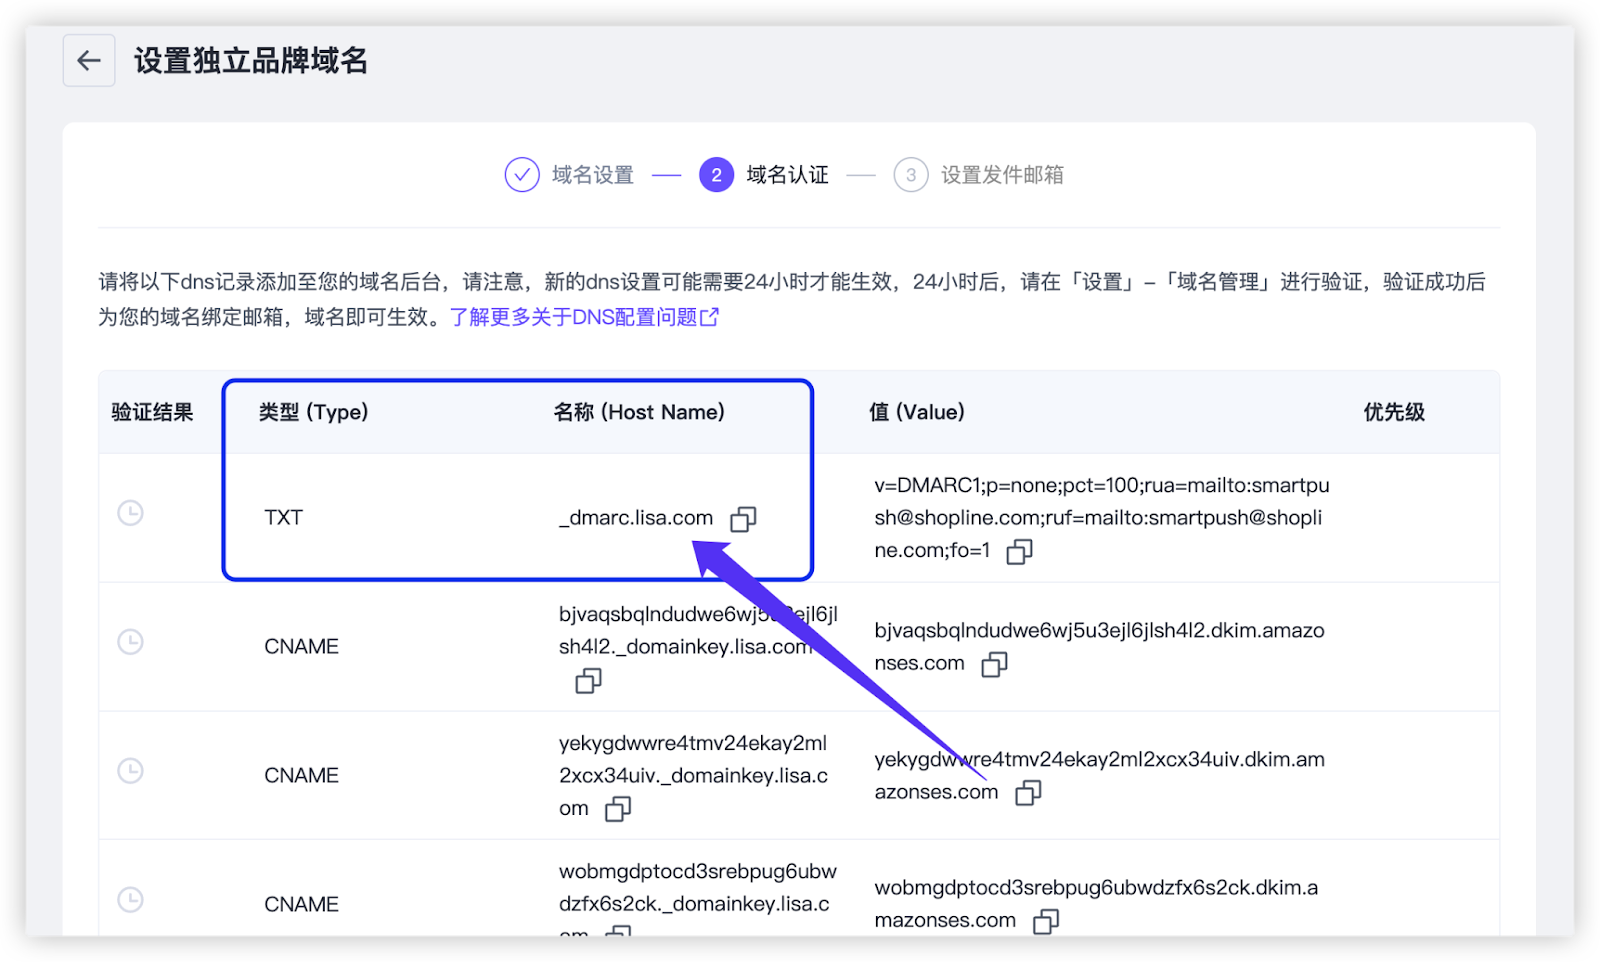The height and width of the screenshot is (962, 1600).
Task: Copy the yekygdwwre domainkey host name
Action: click(618, 809)
